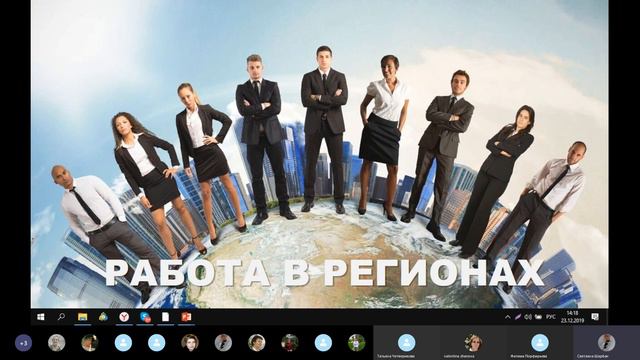Select the white-bearded man participant avatar
Screen dimensions: 640x360
click(56, 343)
